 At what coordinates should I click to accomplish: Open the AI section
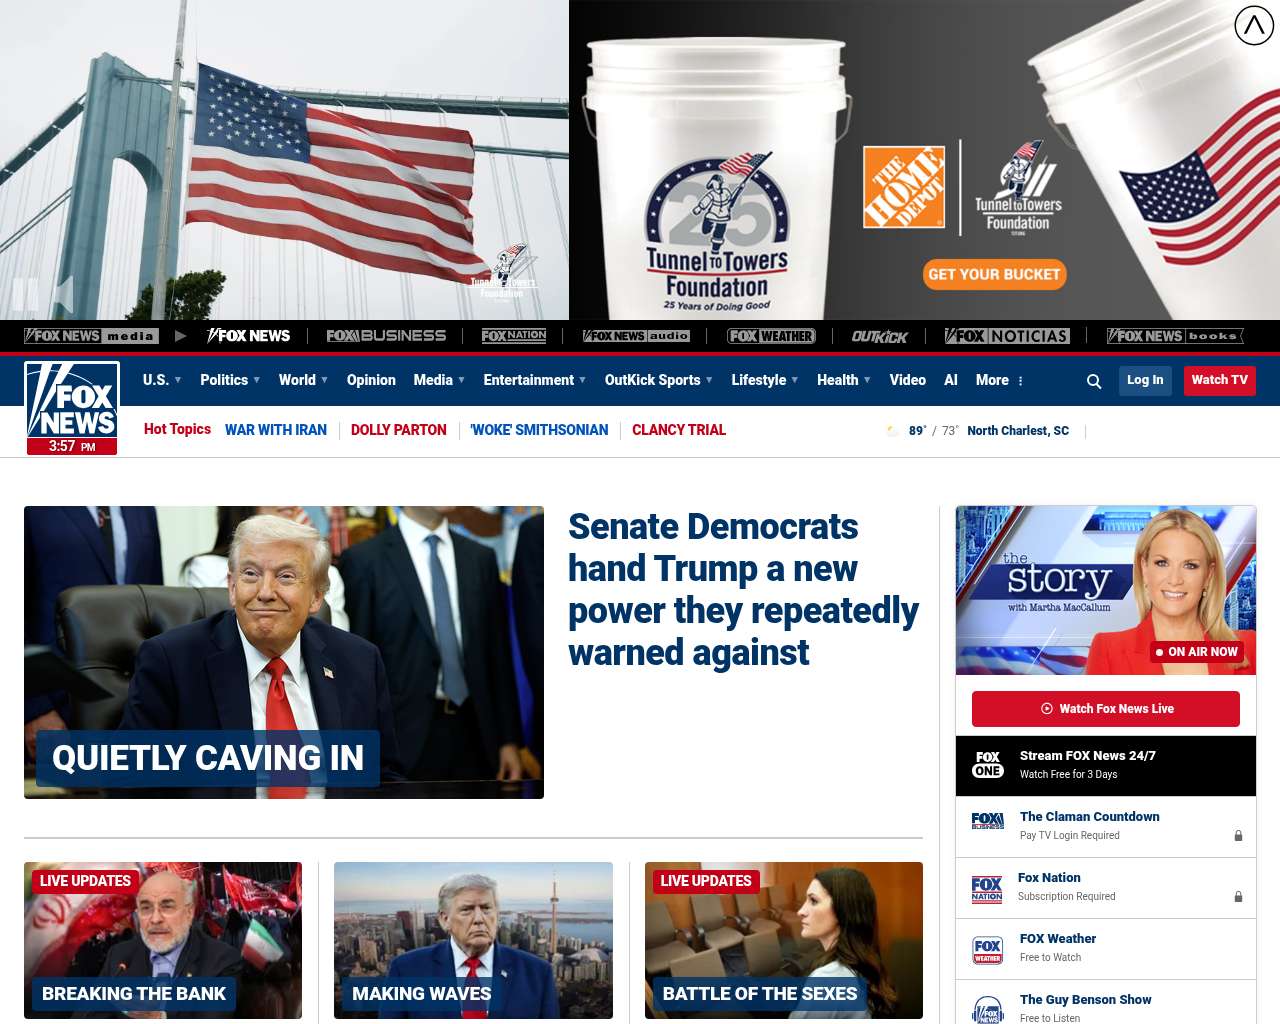(951, 380)
